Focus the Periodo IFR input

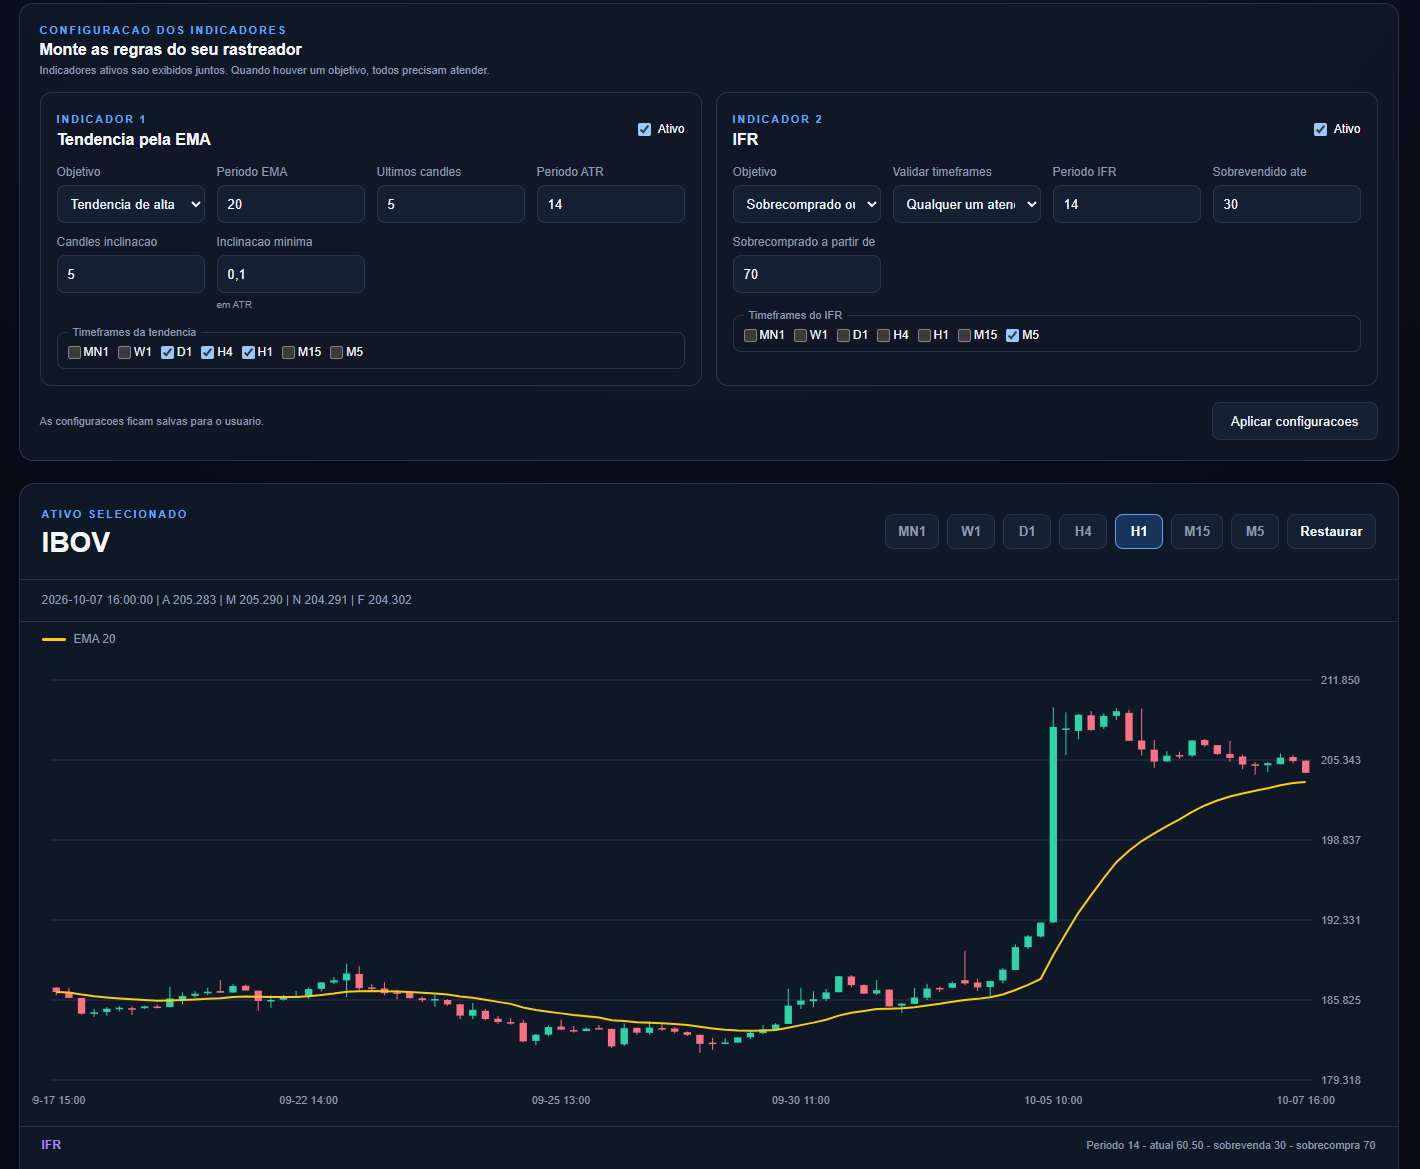pyautogui.click(x=1127, y=204)
